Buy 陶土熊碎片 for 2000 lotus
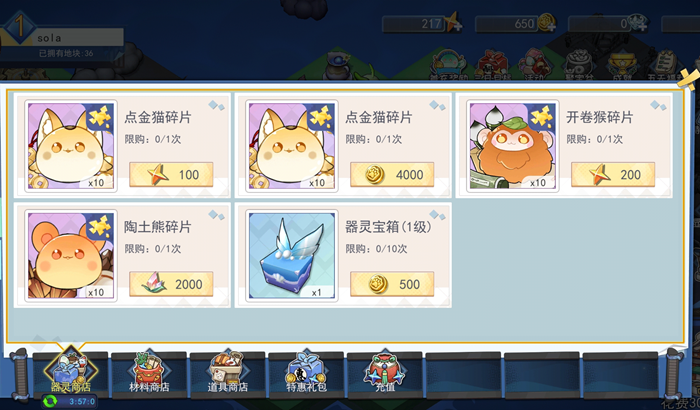 click(171, 284)
